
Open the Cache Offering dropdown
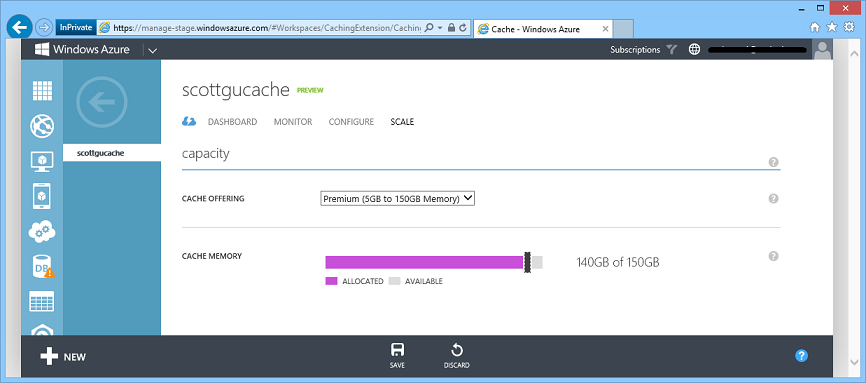(x=398, y=198)
